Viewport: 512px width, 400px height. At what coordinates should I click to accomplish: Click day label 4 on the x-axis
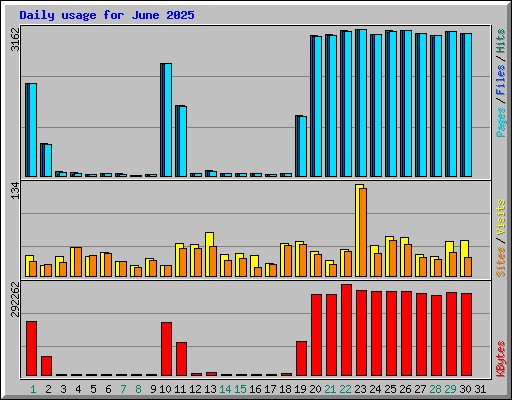[78, 389]
